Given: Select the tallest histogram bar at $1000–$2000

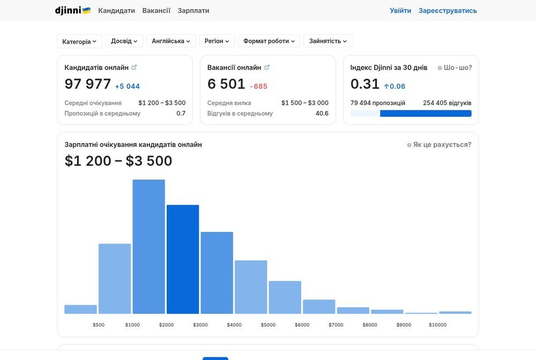Looking at the screenshot, I should 149,246.
